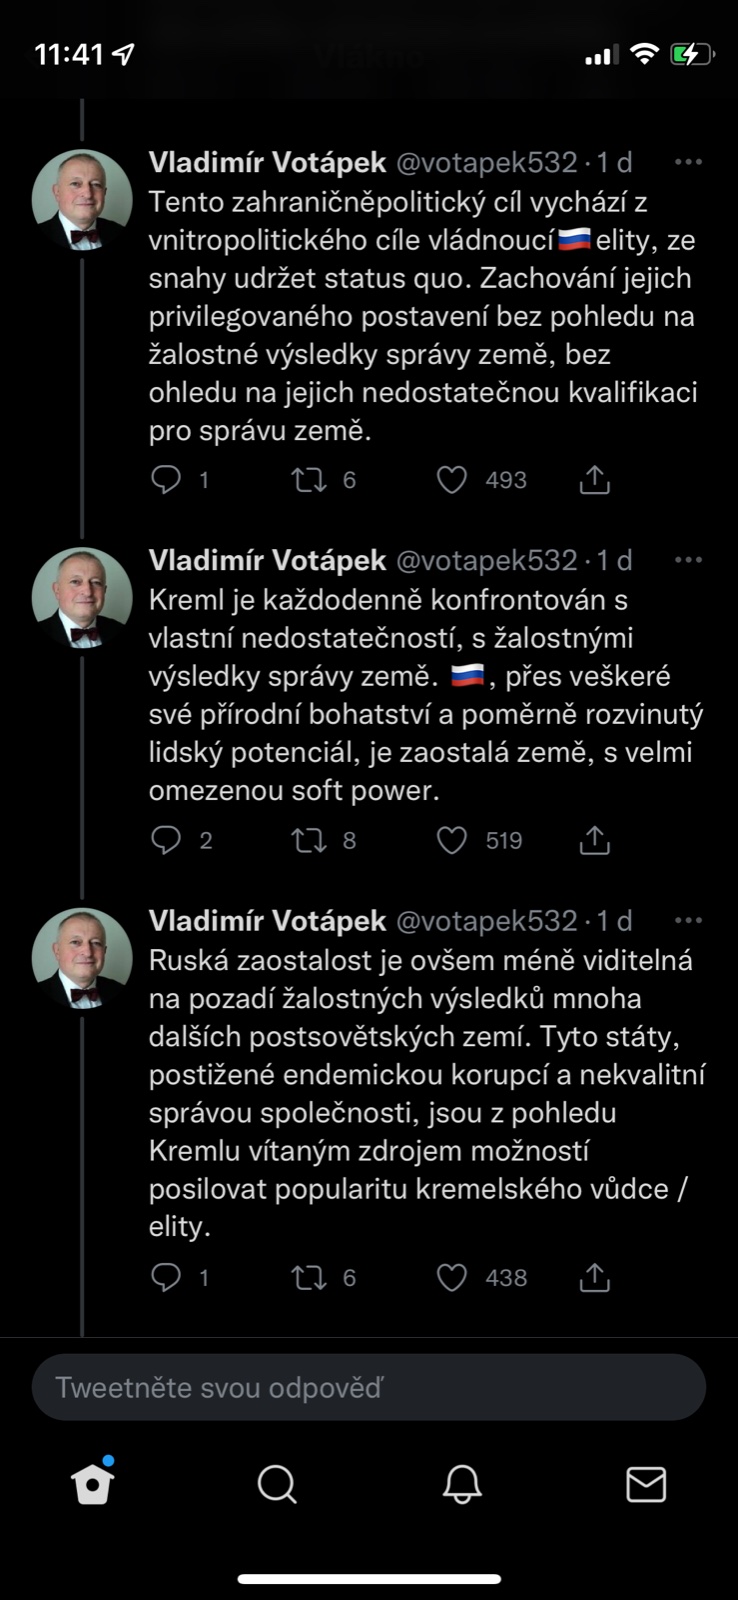This screenshot has width=738, height=1600.
Task: Switch to the Search tab
Action: tap(277, 1484)
